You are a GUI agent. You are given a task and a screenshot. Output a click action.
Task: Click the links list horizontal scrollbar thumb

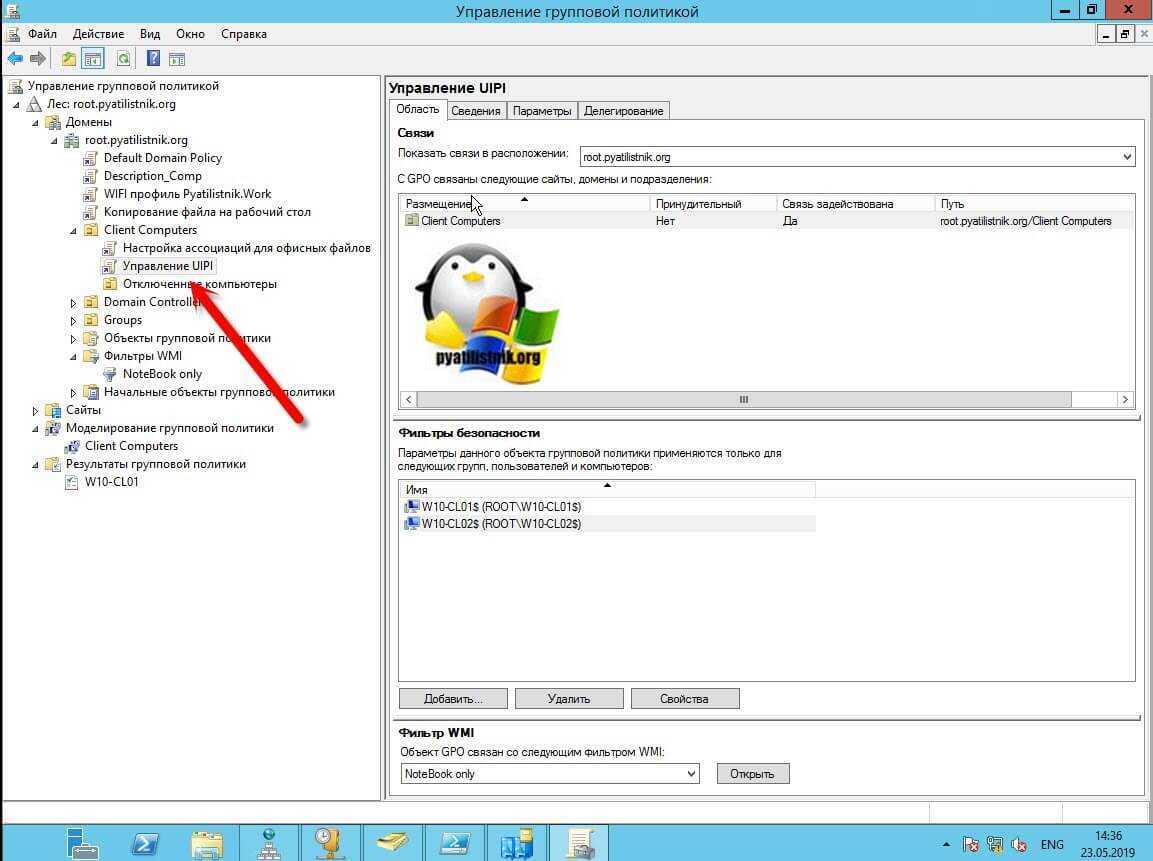click(x=744, y=399)
